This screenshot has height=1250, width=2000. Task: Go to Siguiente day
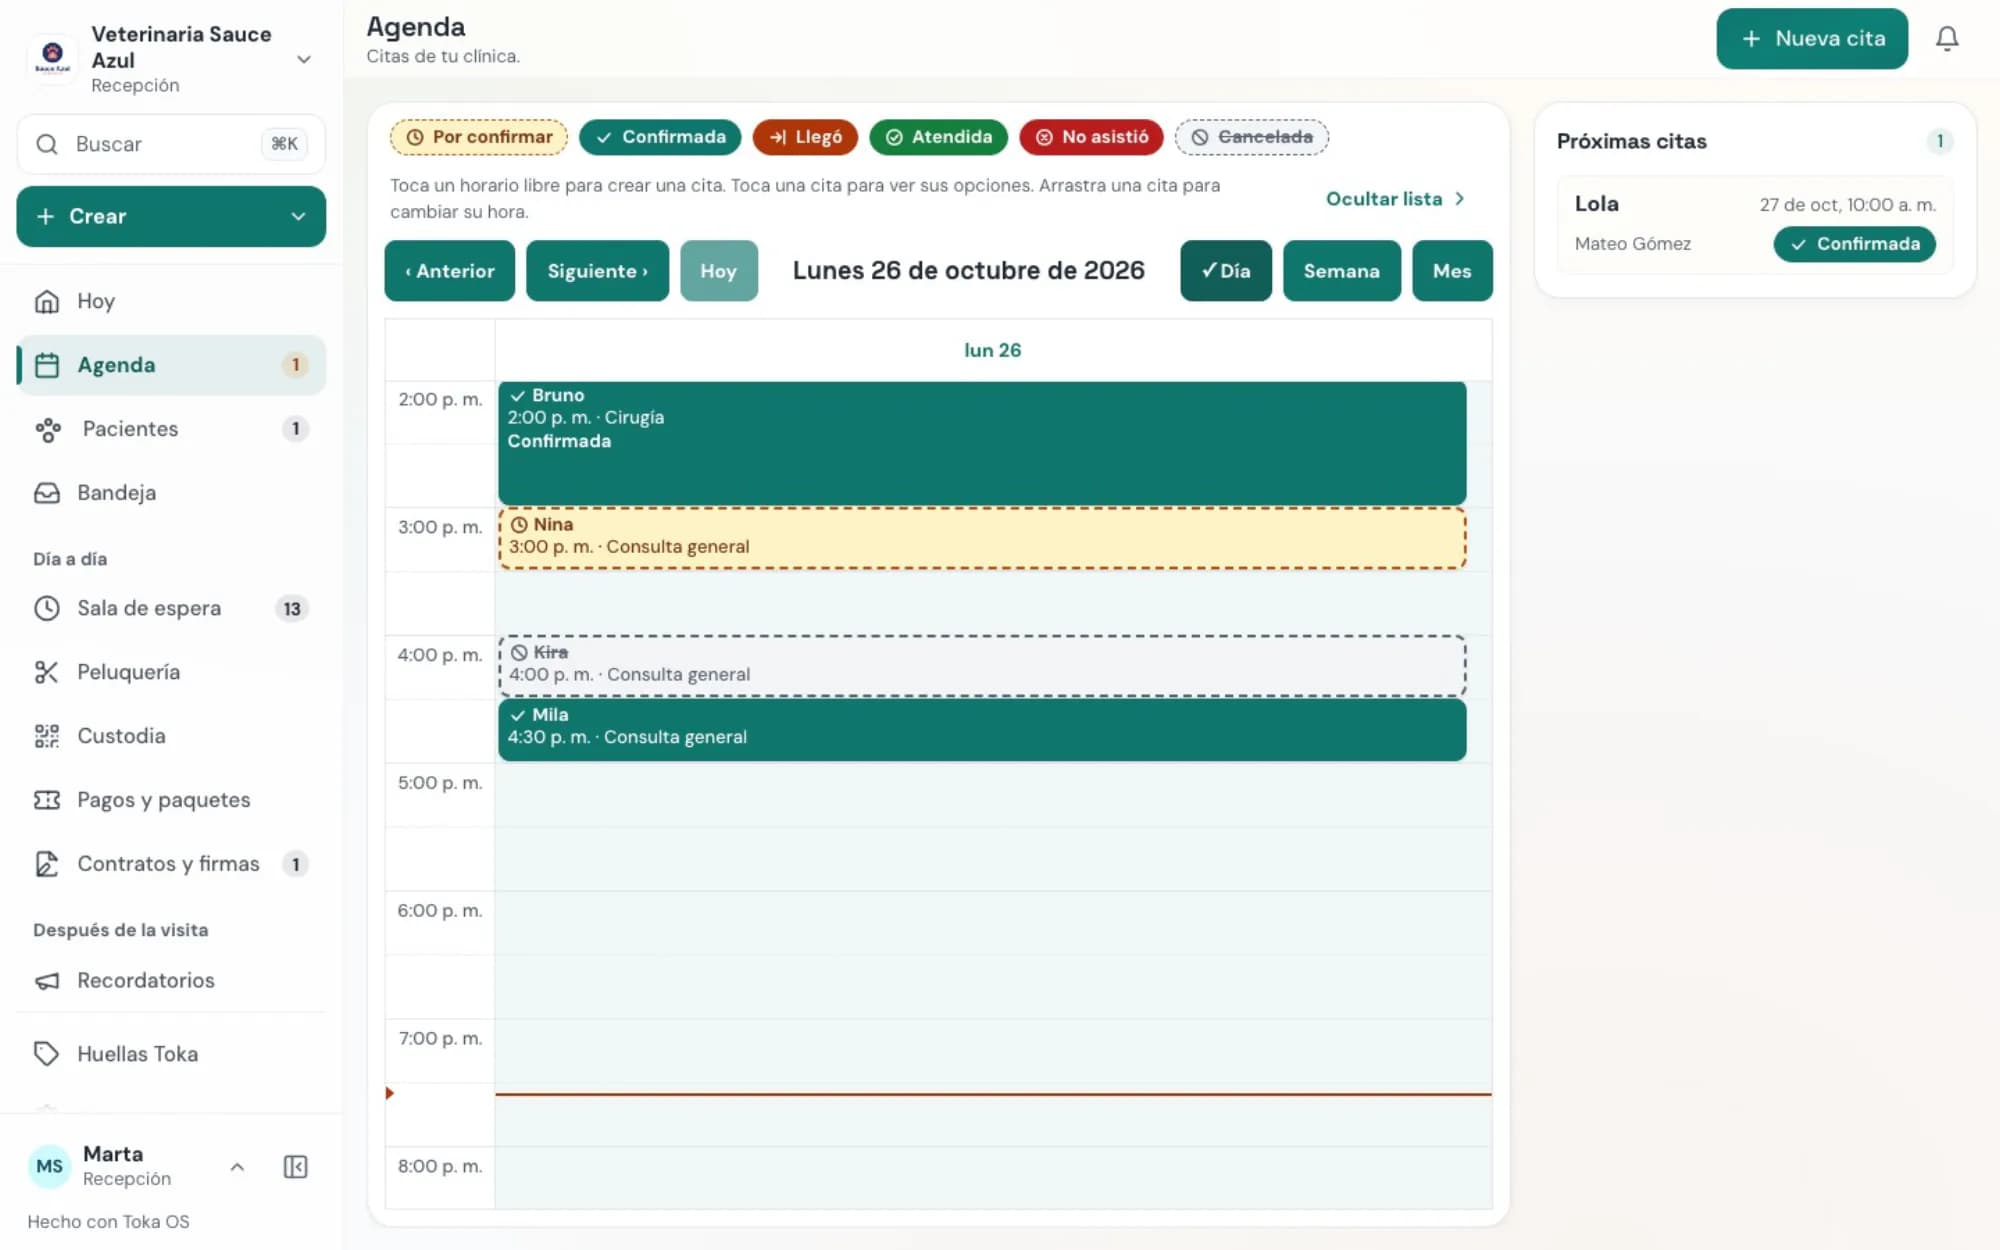(598, 271)
